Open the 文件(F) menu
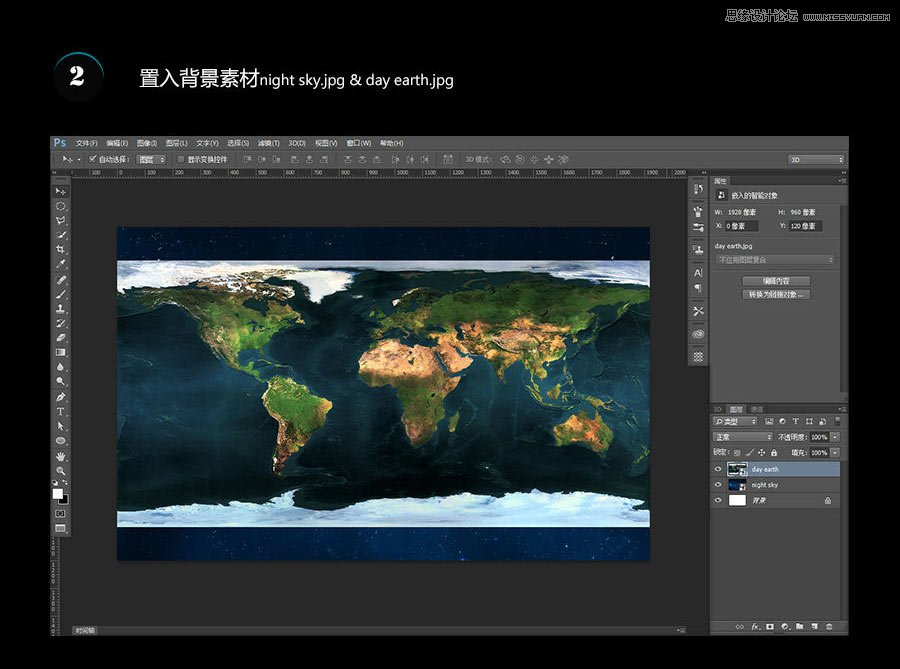The image size is (900, 669). 87,143
